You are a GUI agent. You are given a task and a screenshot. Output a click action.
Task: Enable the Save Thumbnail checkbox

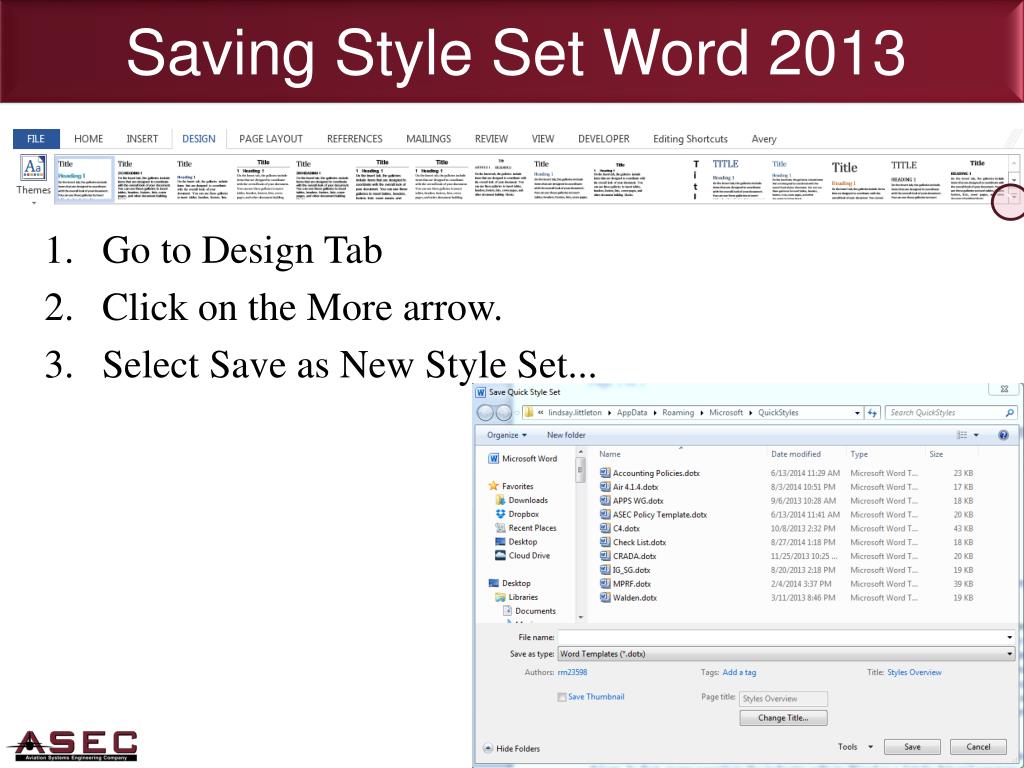coord(562,697)
